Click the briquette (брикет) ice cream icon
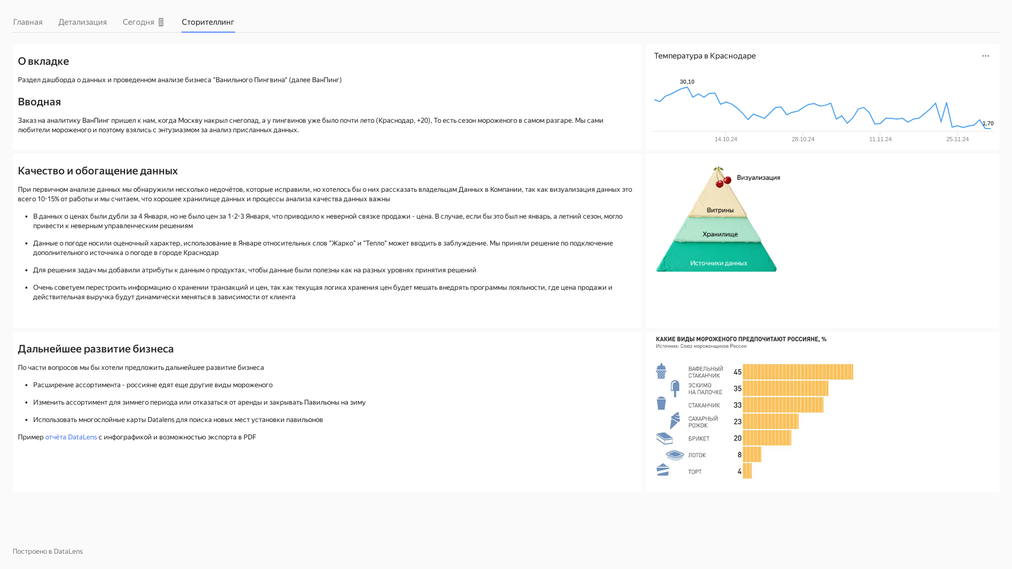 [x=665, y=438]
